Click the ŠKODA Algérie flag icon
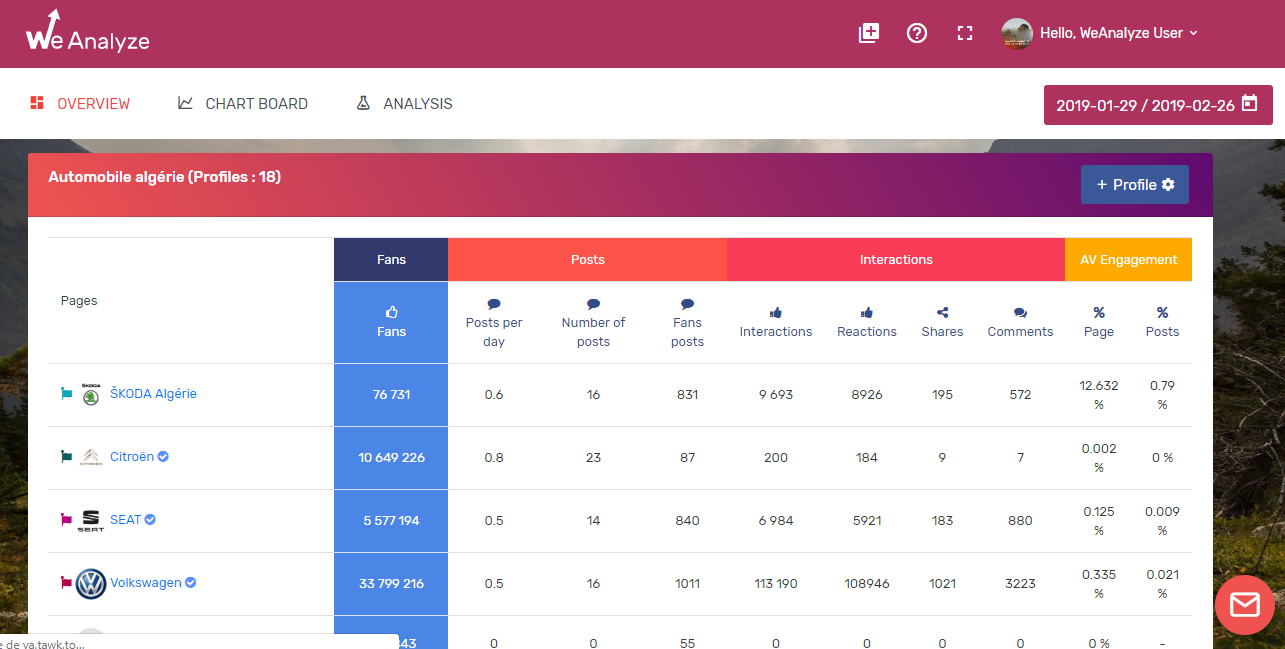The height and width of the screenshot is (649, 1285). pos(66,394)
